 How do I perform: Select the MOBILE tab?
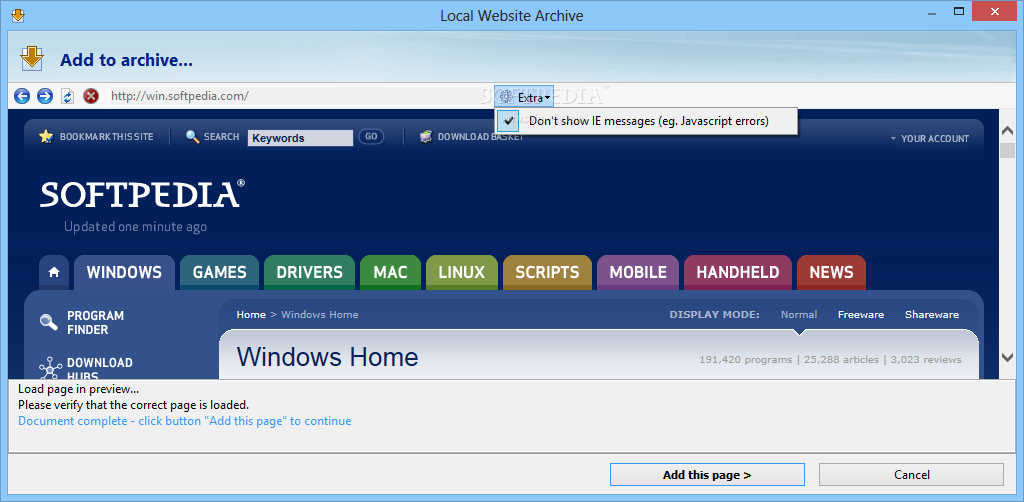[x=638, y=272]
